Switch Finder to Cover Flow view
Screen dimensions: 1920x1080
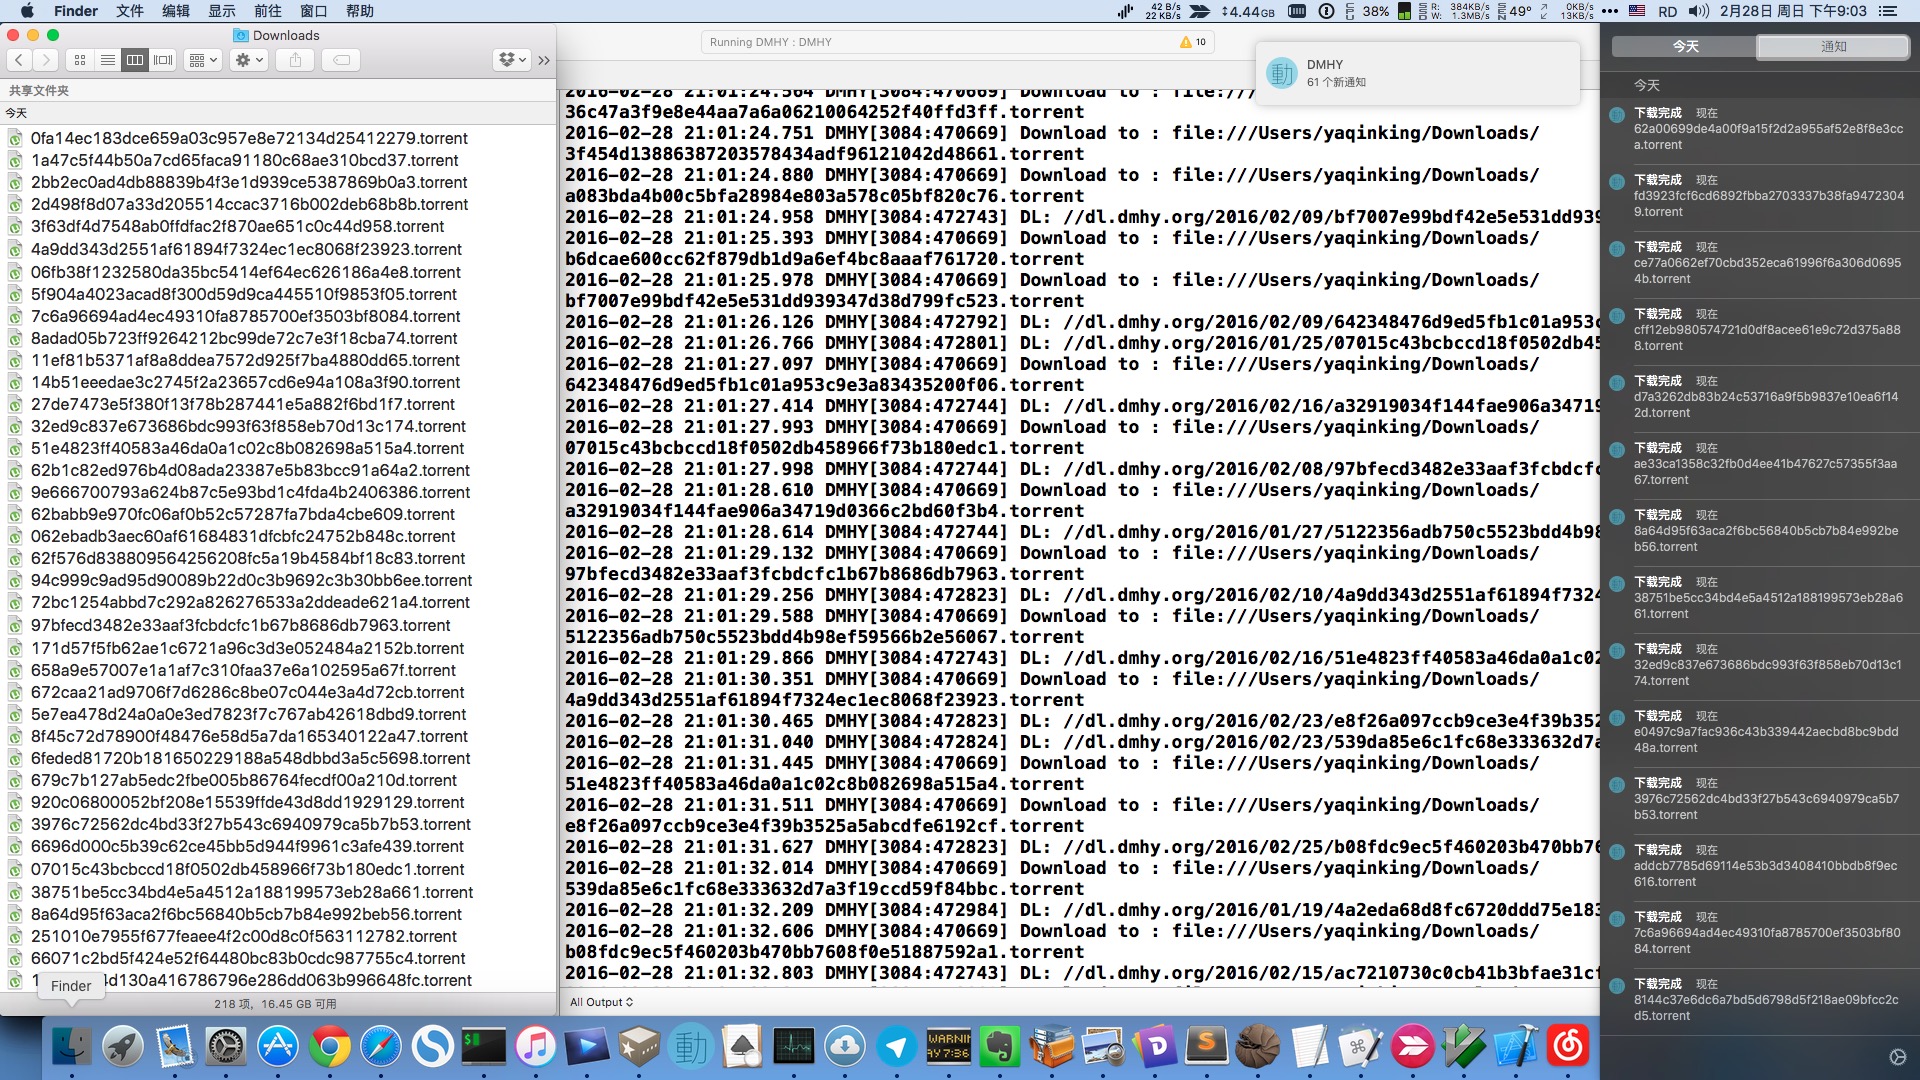pyautogui.click(x=163, y=60)
